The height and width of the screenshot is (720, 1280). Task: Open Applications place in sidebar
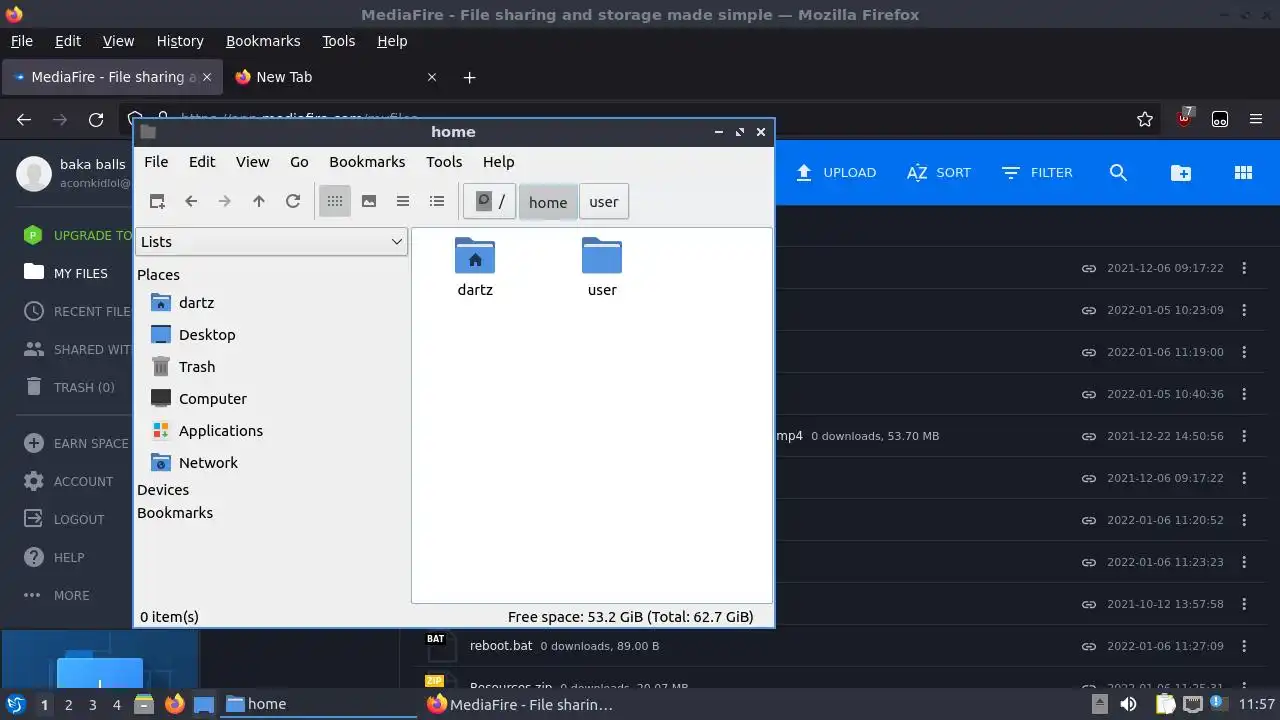221,430
